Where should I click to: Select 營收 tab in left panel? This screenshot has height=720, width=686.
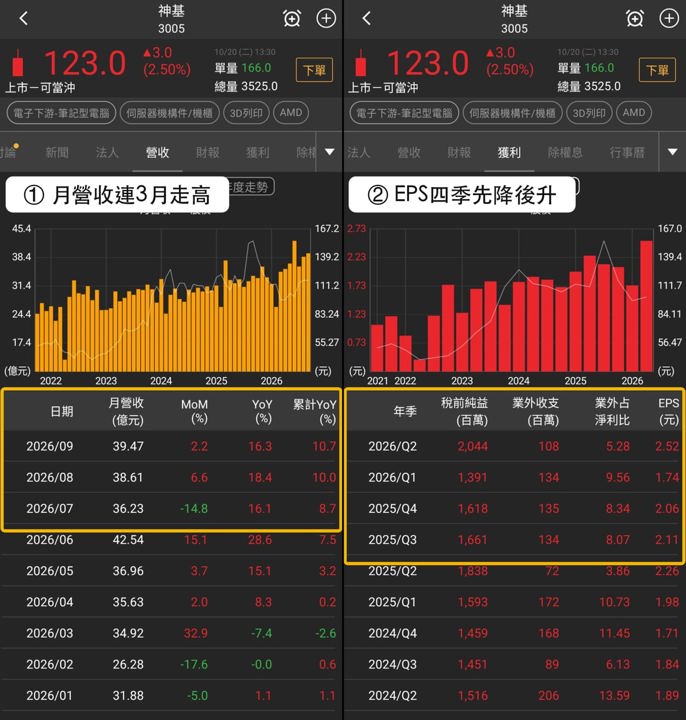tap(157, 152)
